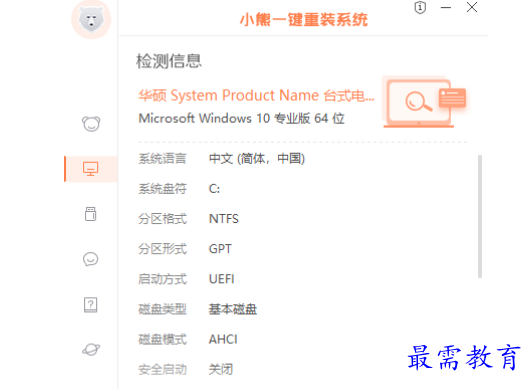The width and height of the screenshot is (529, 389).
Task: Click the GPT value
Action: pyautogui.click(x=220, y=249)
